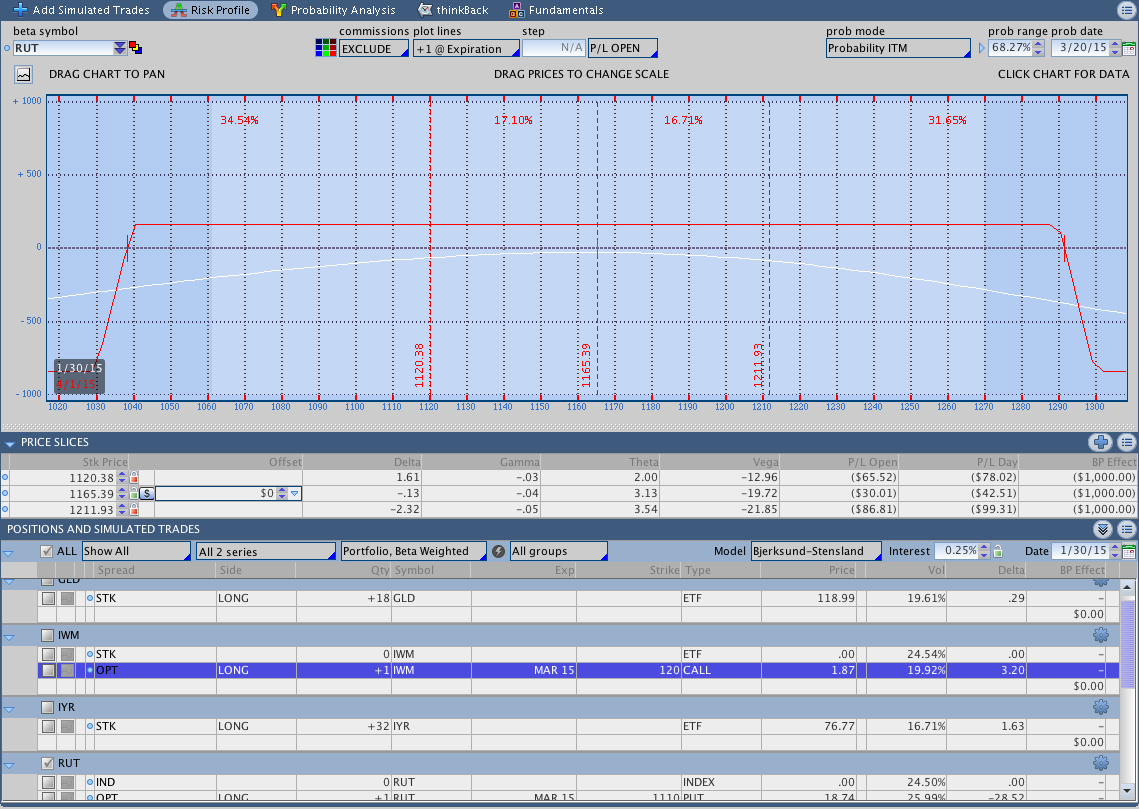Open the prob date calendar icon
This screenshot has width=1139, height=809.
point(1129,49)
